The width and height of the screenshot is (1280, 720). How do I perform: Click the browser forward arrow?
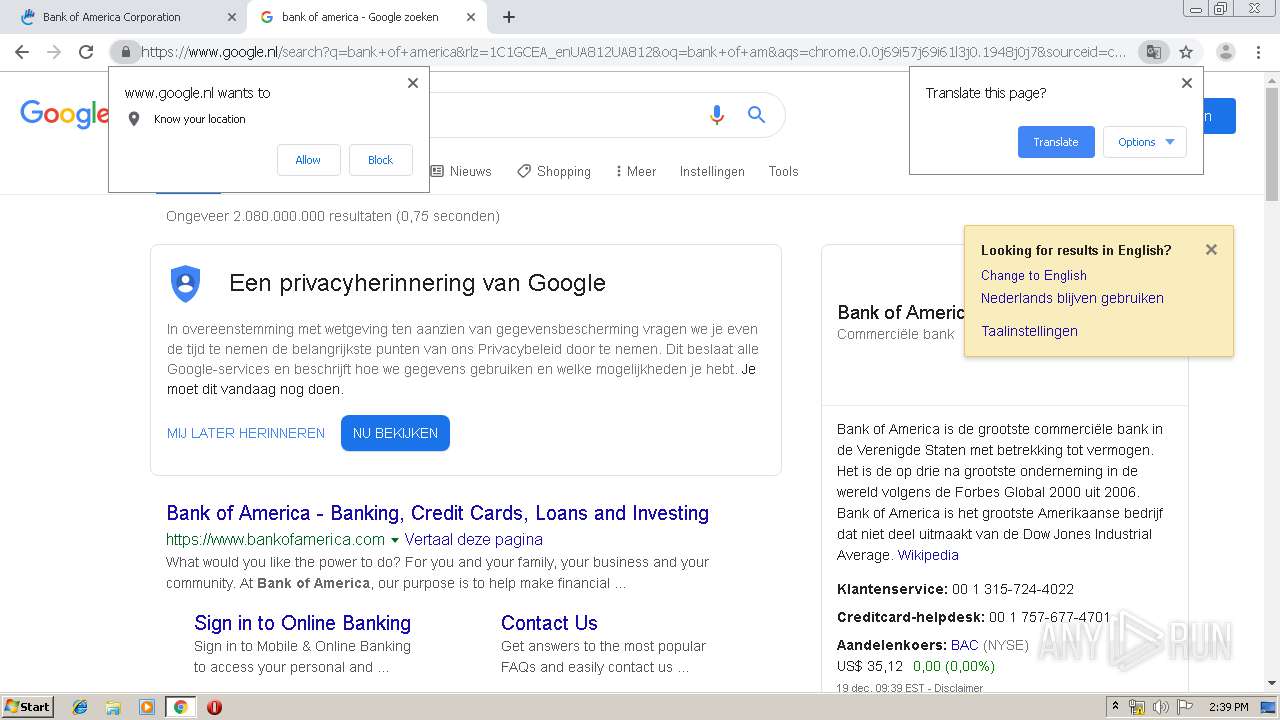coord(54,52)
